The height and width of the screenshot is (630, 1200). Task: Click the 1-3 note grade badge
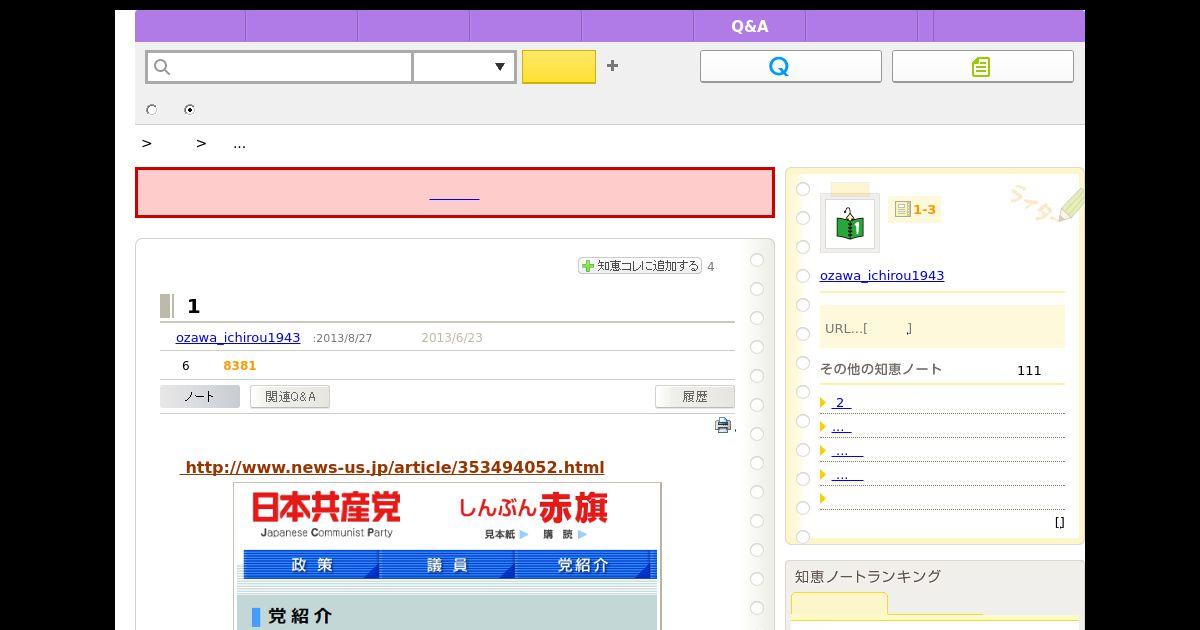click(915, 209)
